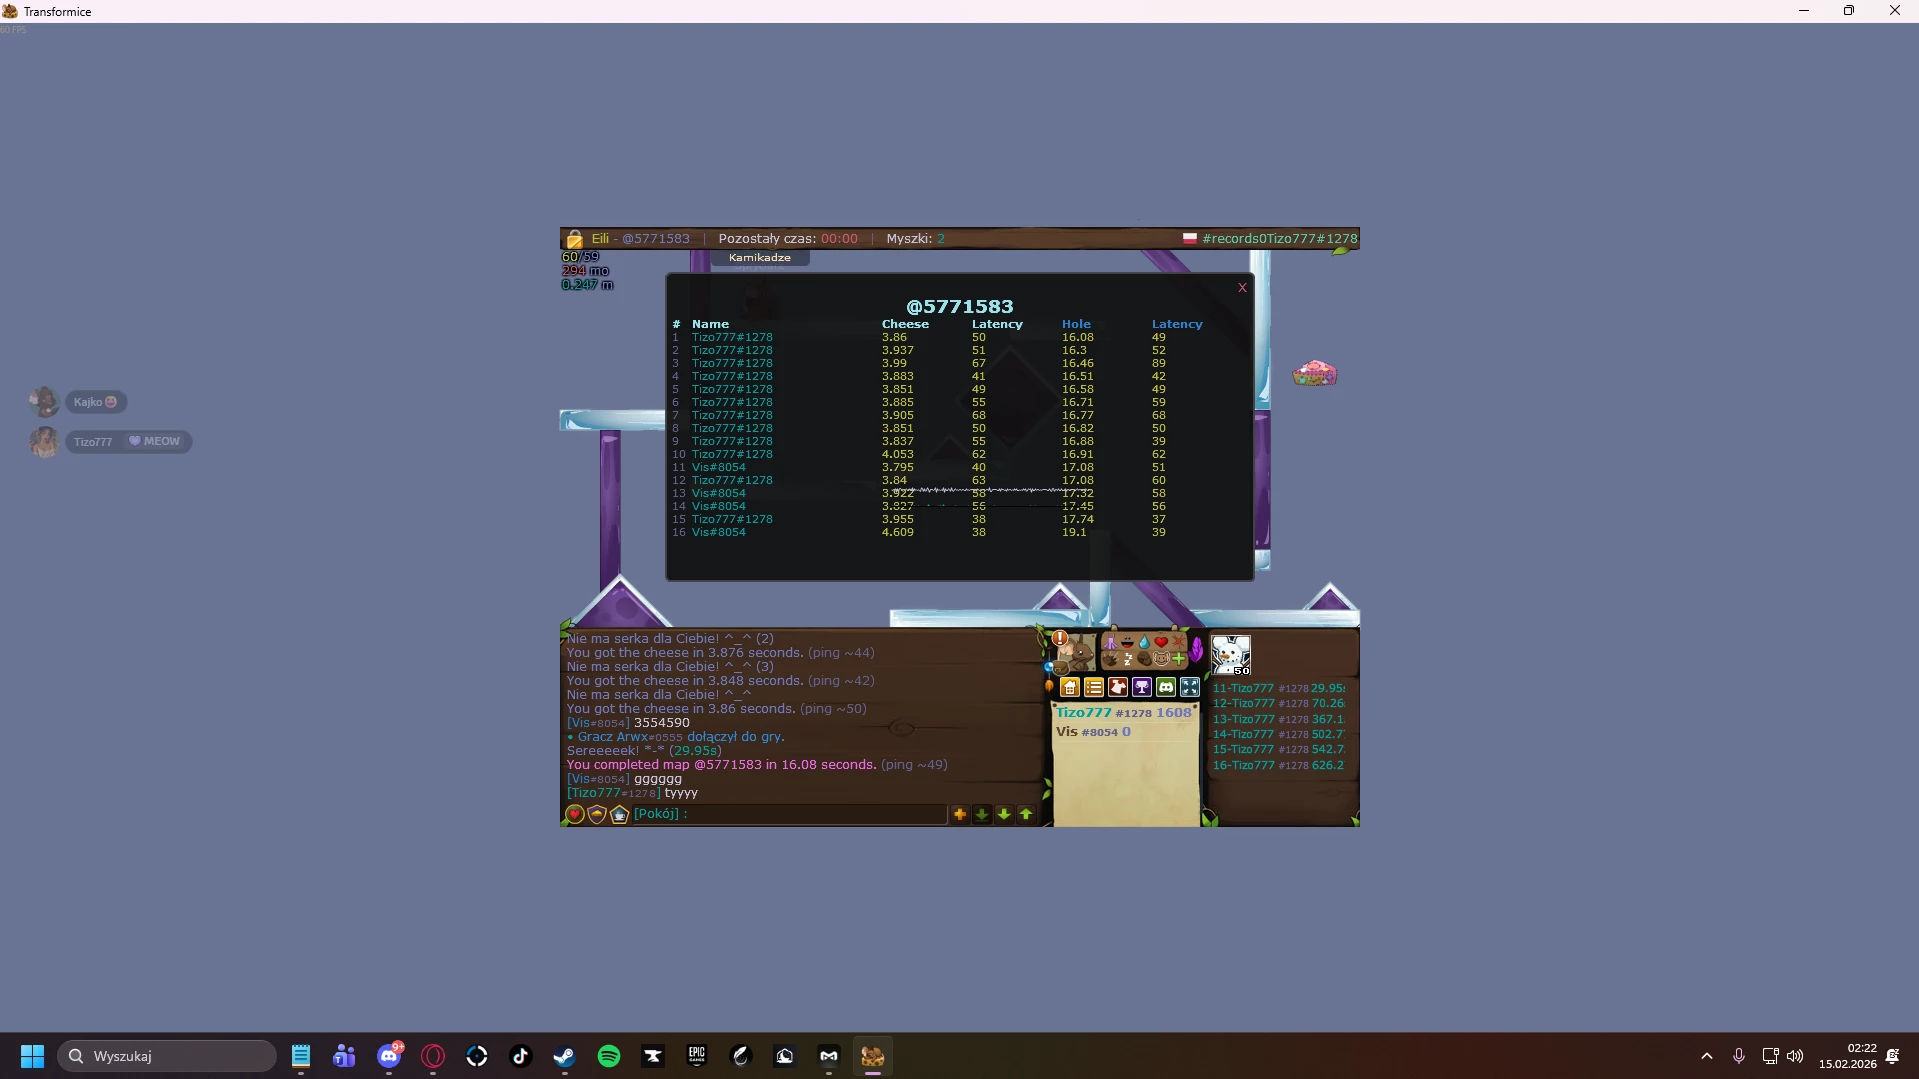Click the orange plus chat button

point(960,814)
